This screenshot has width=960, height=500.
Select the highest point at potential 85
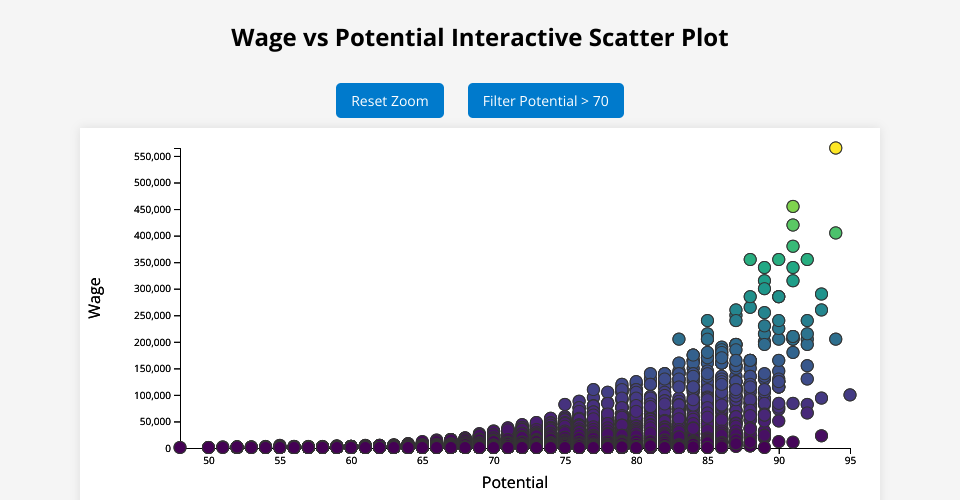coord(707,321)
